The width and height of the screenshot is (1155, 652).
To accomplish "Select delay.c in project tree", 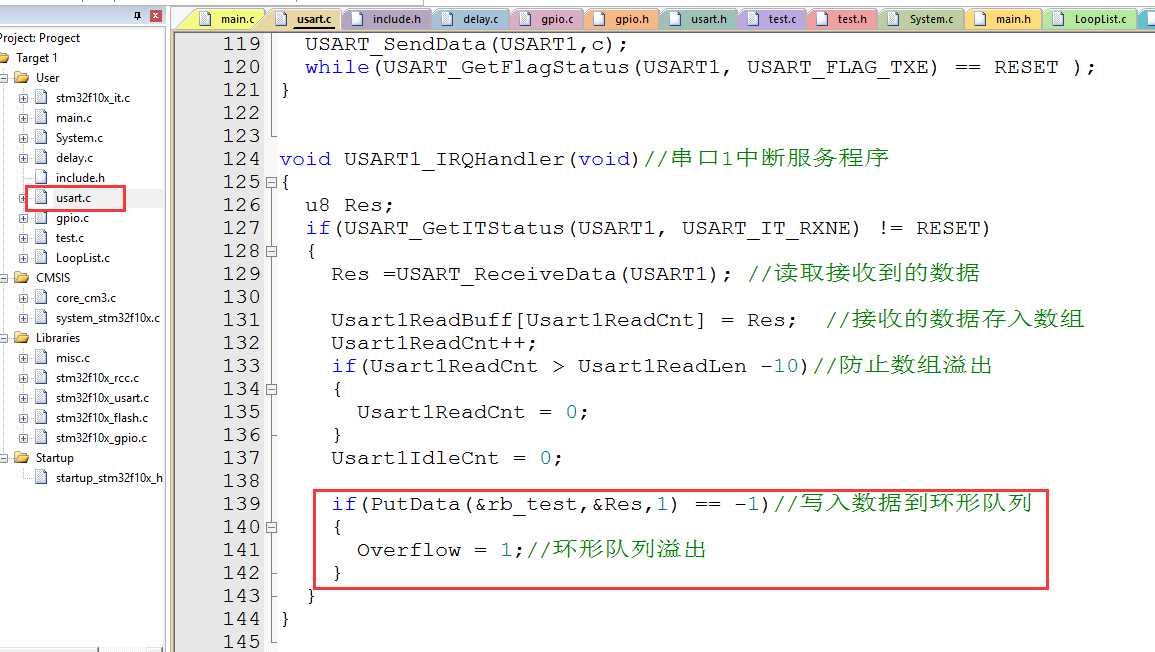I will point(74,158).
